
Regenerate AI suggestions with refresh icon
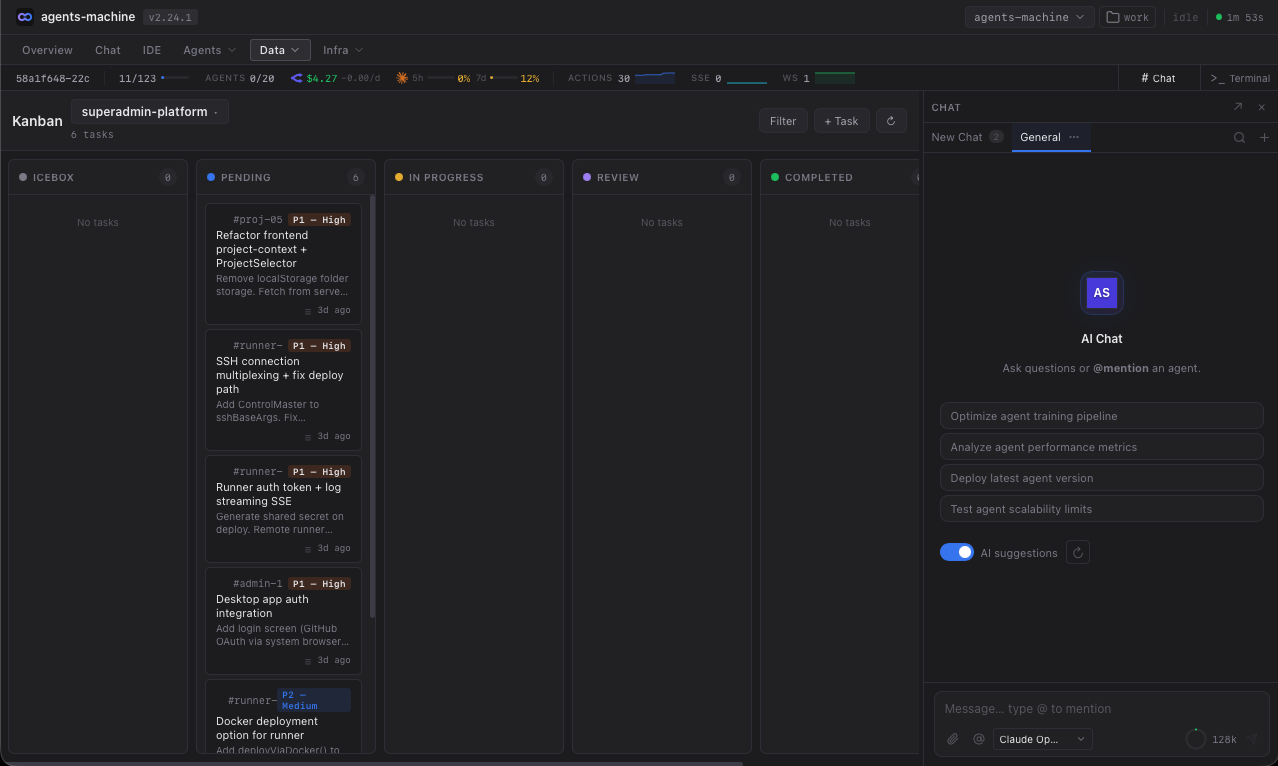[1077, 552]
